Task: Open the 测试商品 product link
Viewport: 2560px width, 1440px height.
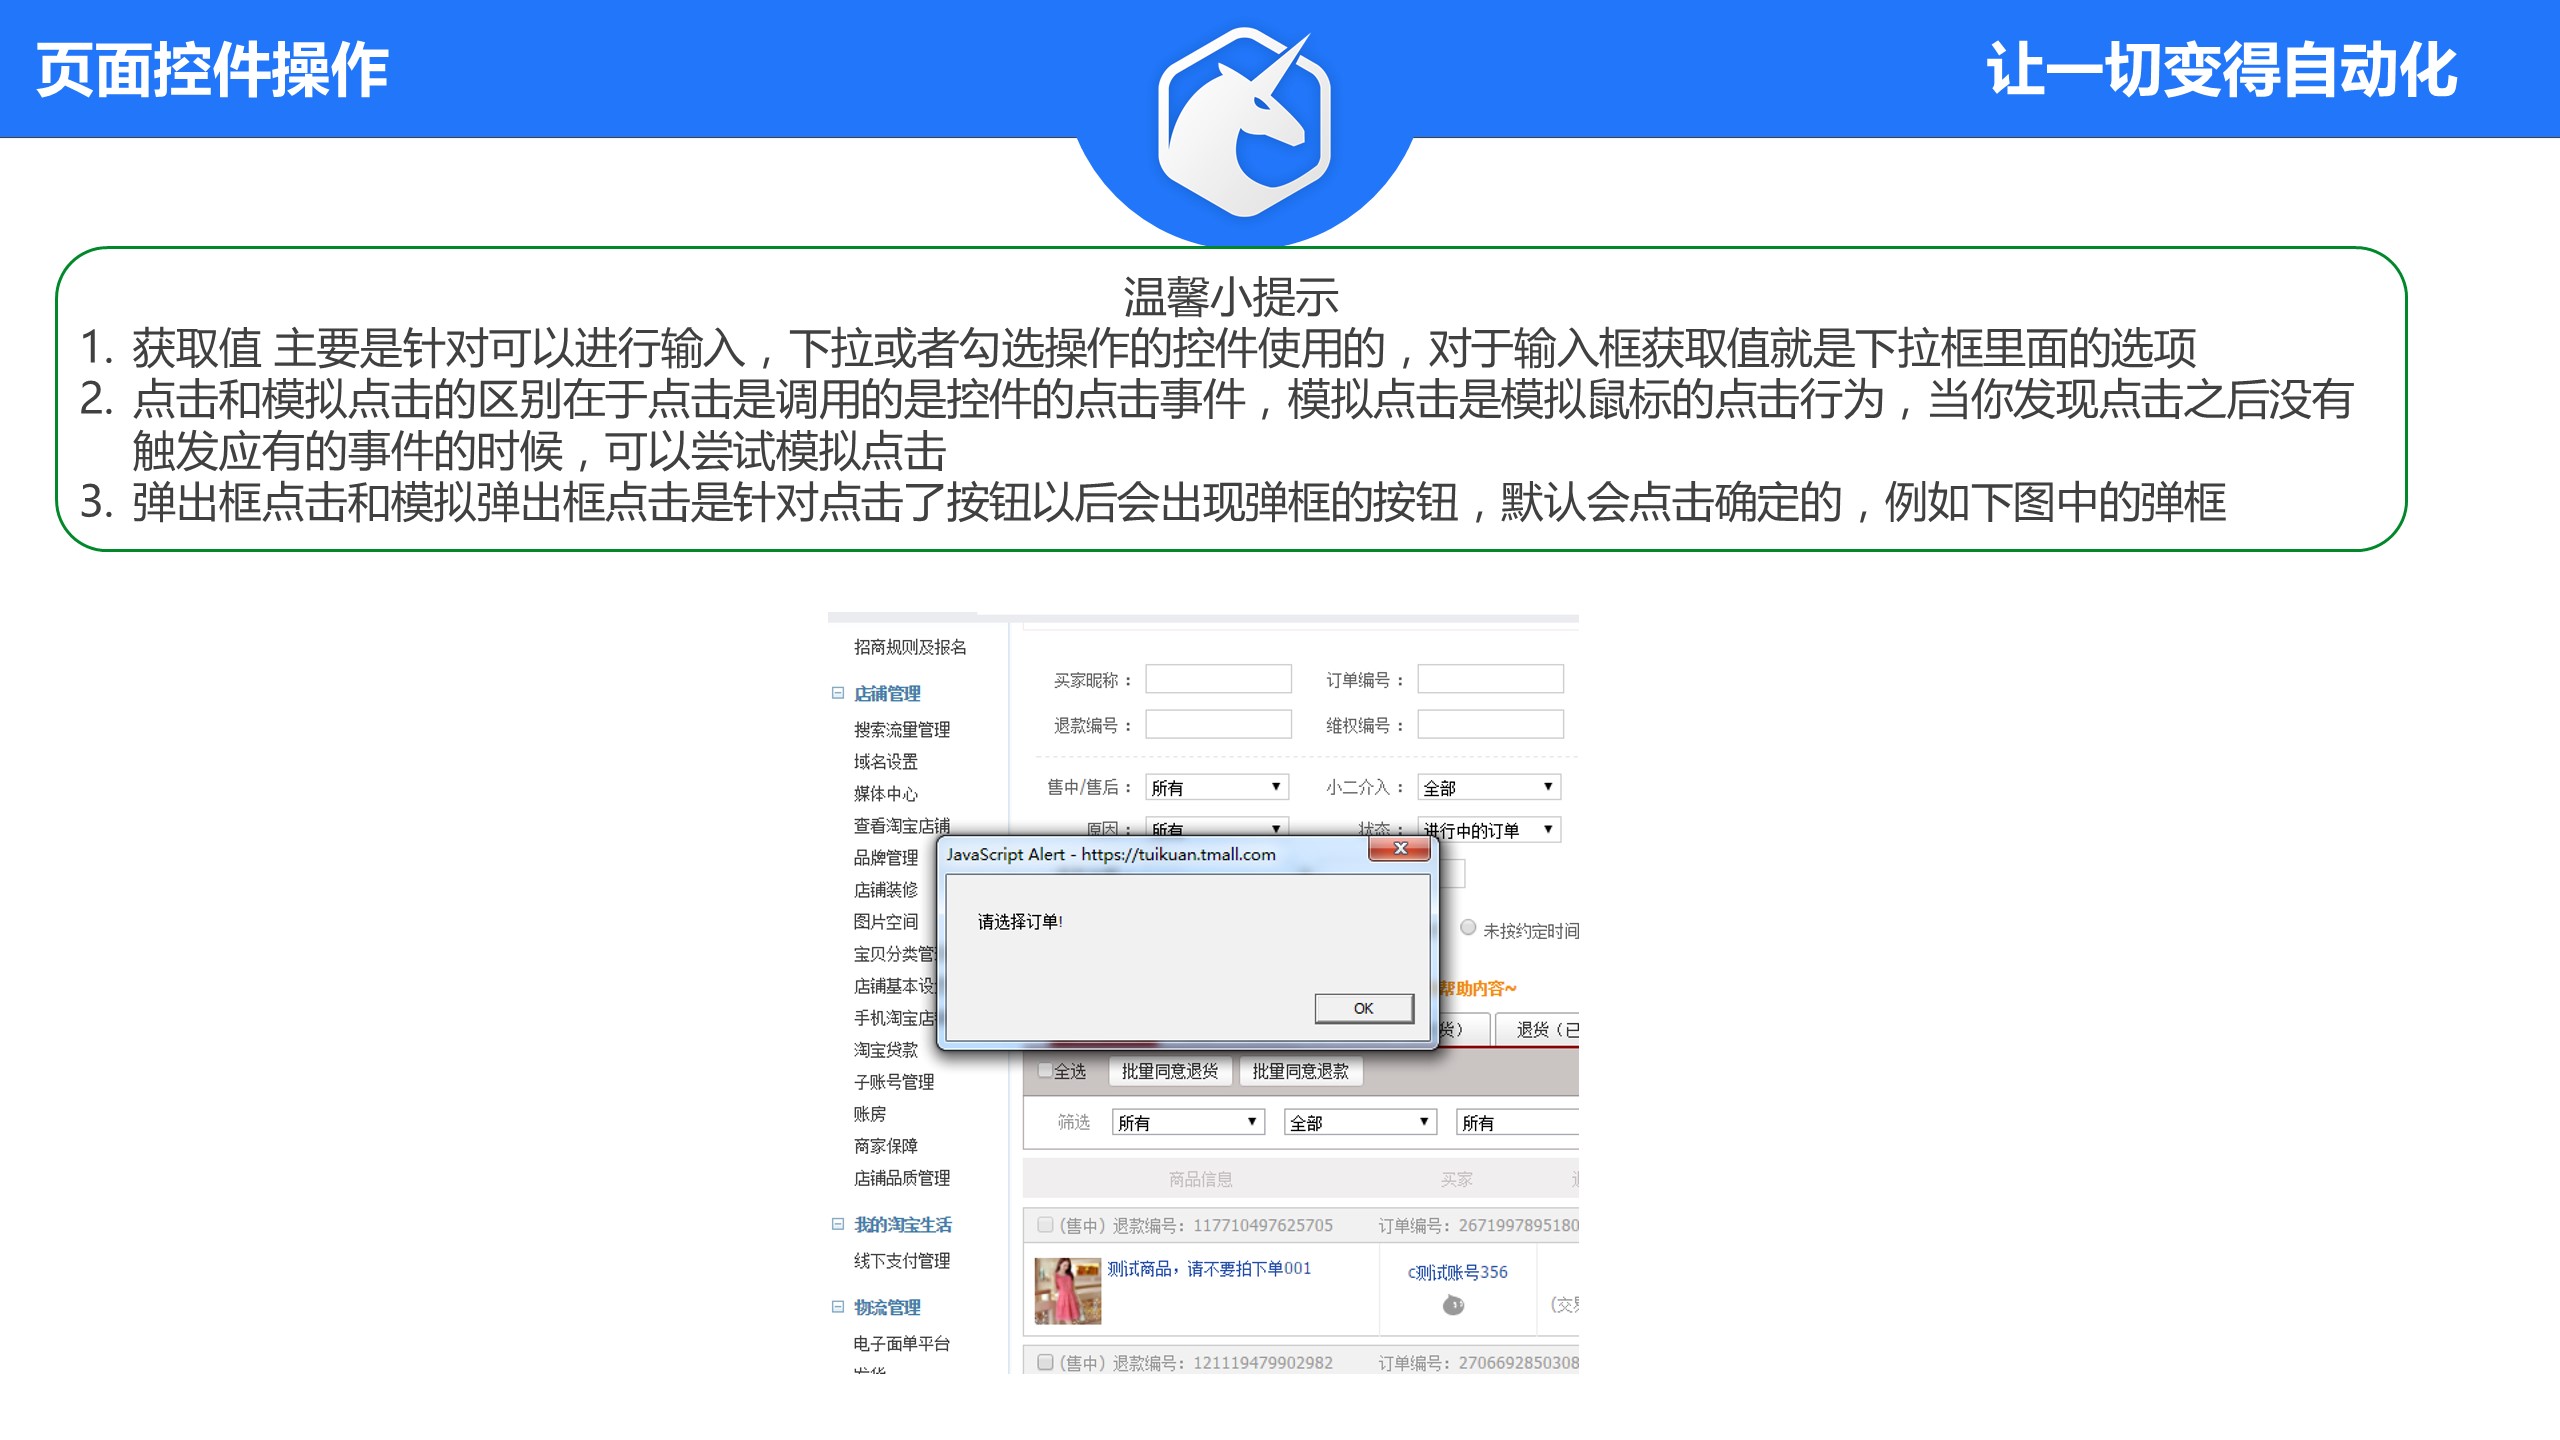Action: point(1208,1268)
